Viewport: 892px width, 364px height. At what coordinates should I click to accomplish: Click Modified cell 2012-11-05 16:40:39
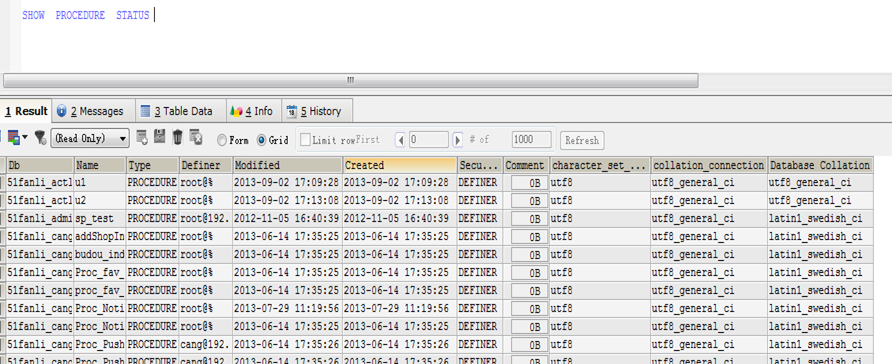pos(288,218)
